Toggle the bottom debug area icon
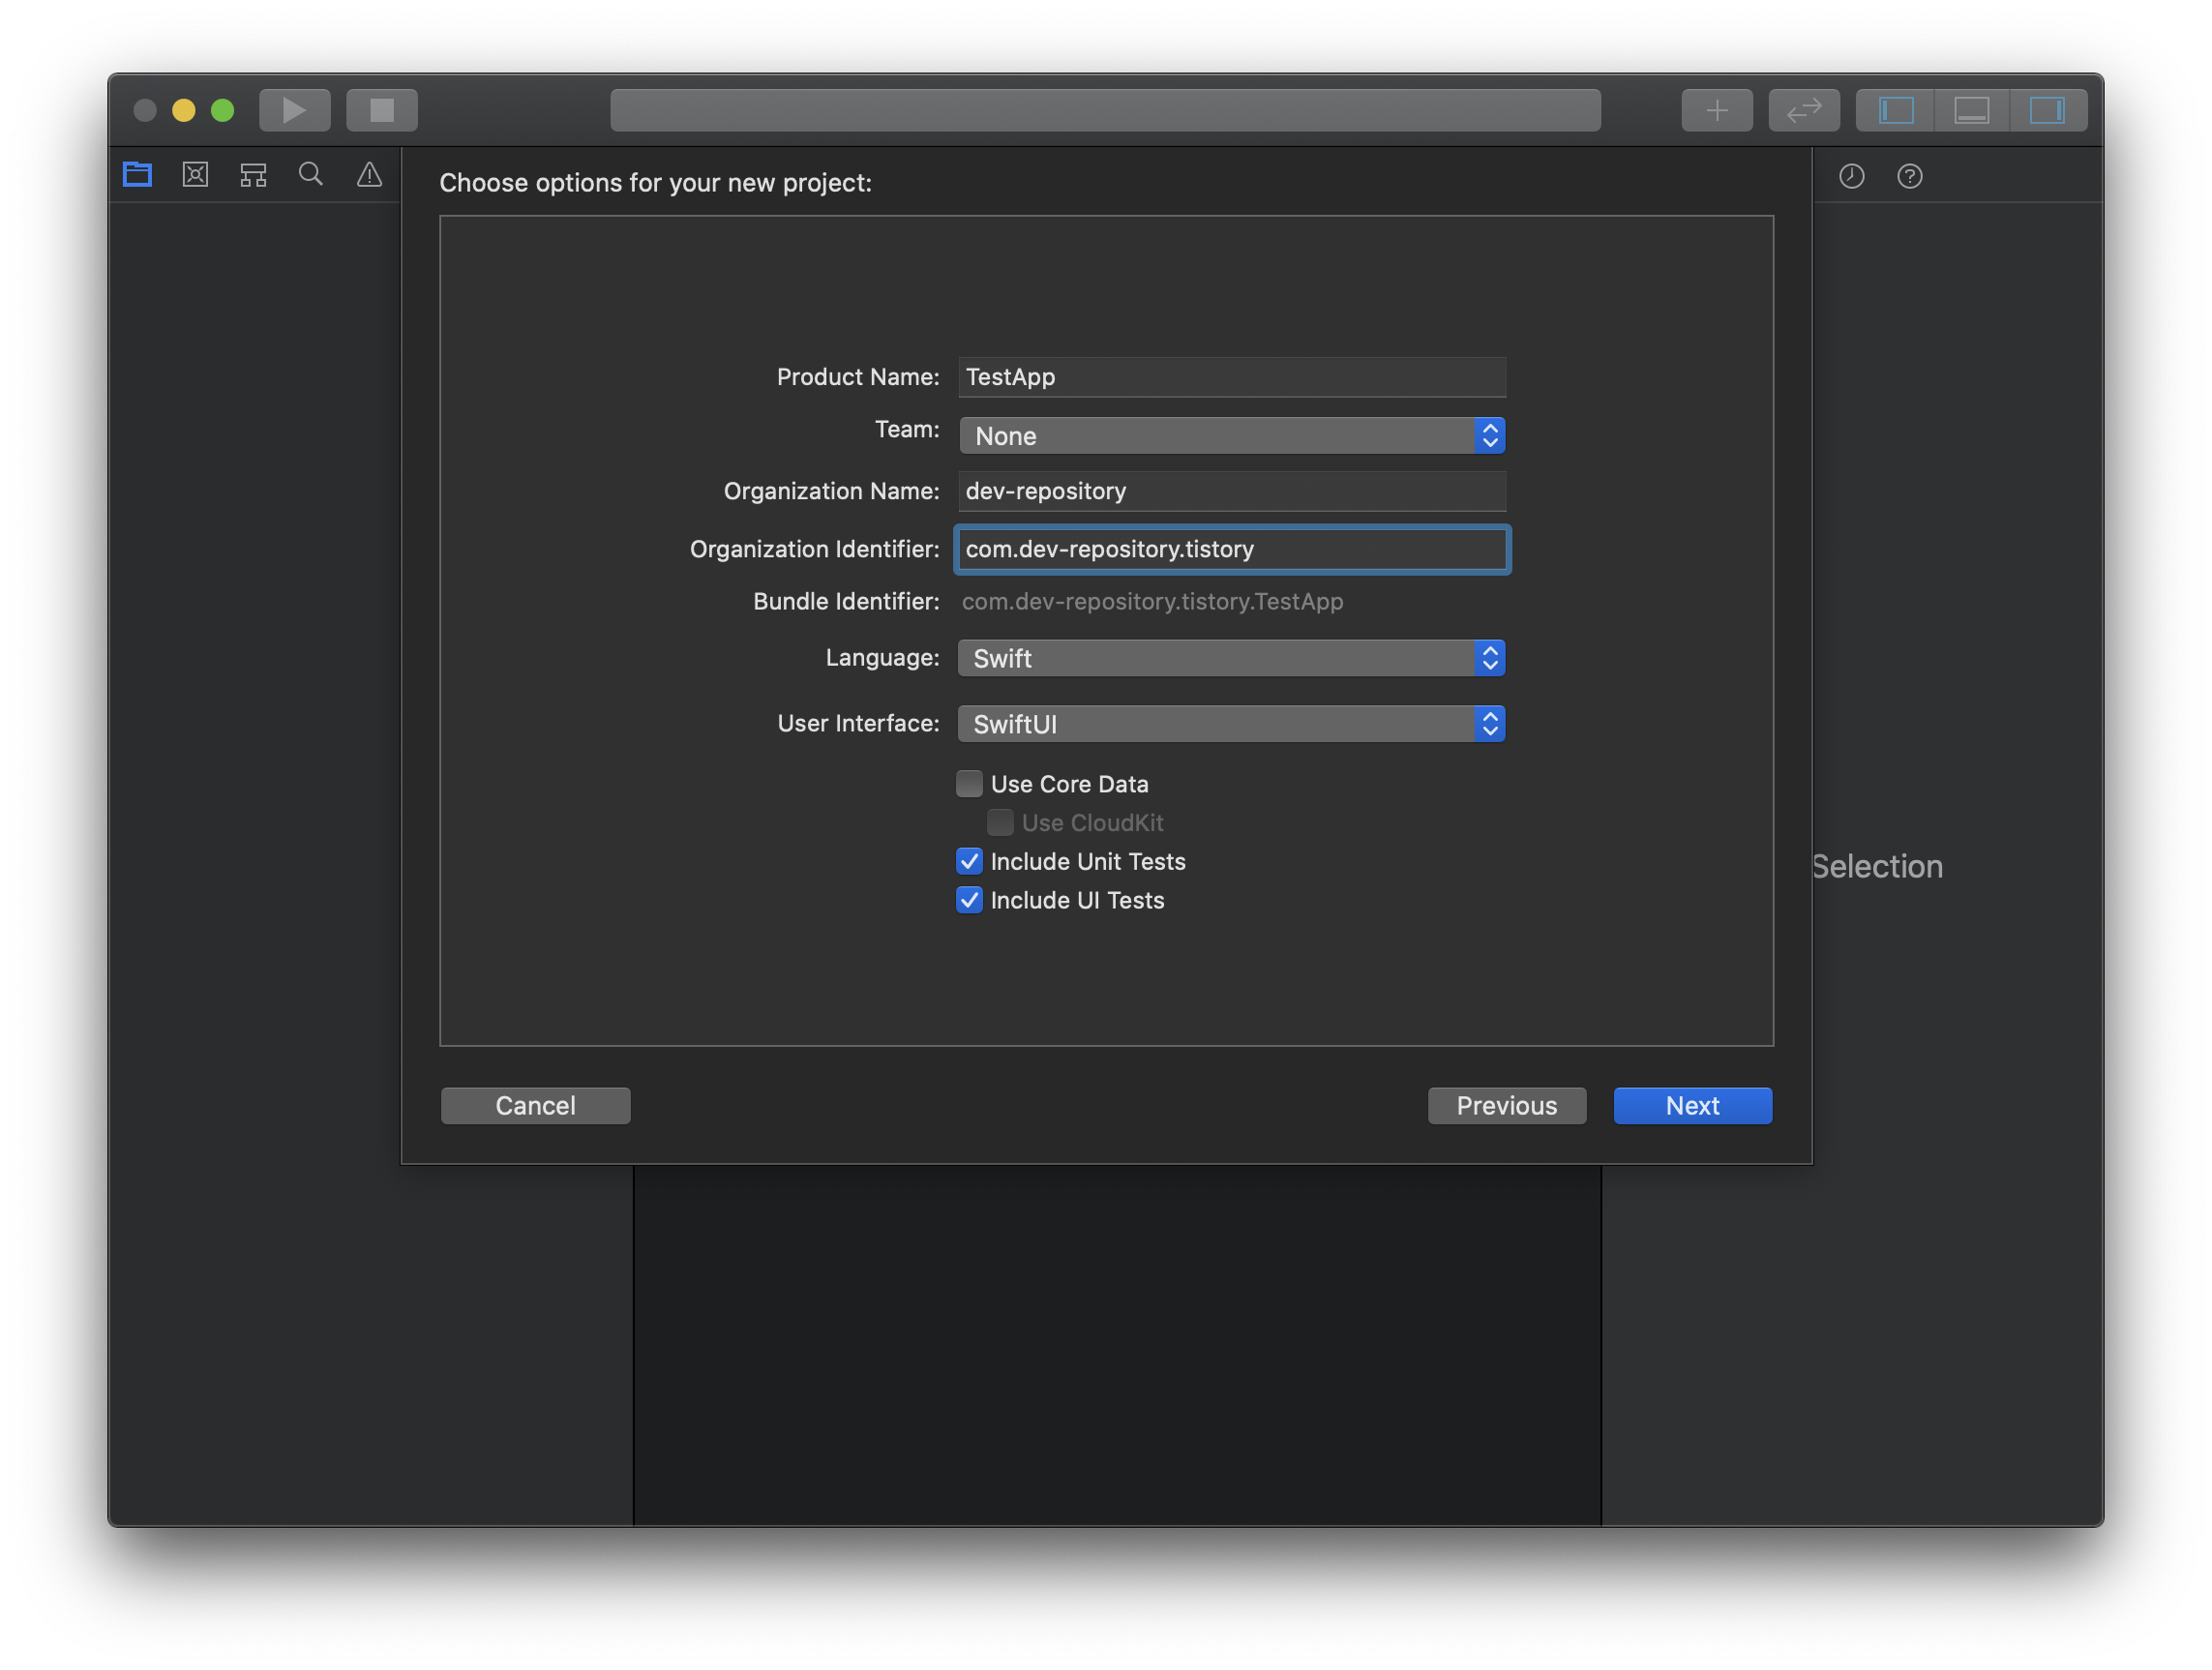 coord(1971,110)
